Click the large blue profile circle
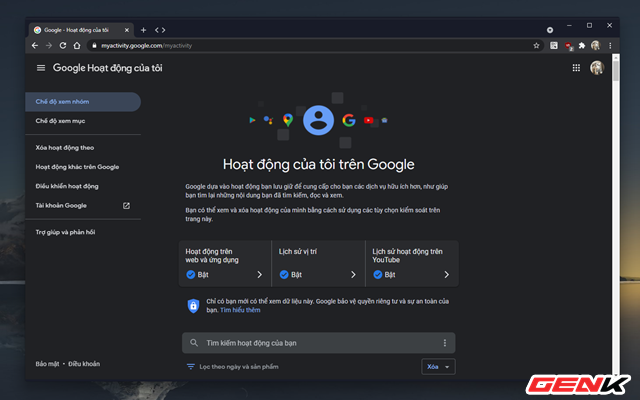Image resolution: width=640 pixels, height=400 pixels. click(x=318, y=120)
